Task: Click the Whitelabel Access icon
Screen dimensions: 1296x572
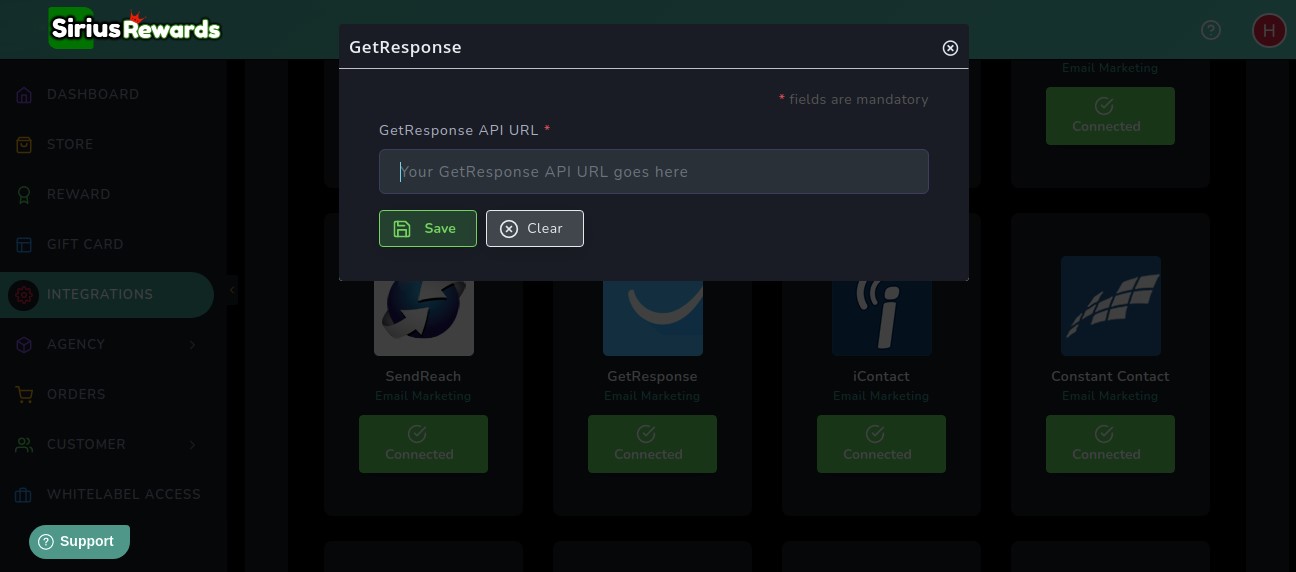Action: [x=24, y=495]
